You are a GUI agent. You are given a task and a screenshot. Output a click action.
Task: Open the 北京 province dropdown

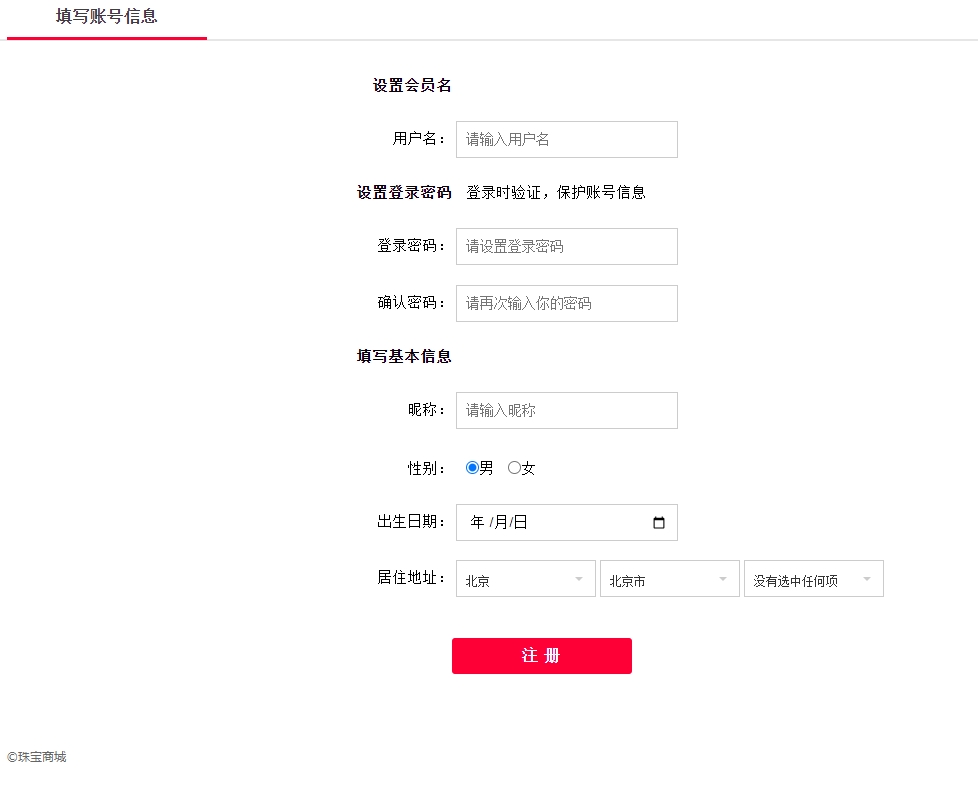pos(525,579)
